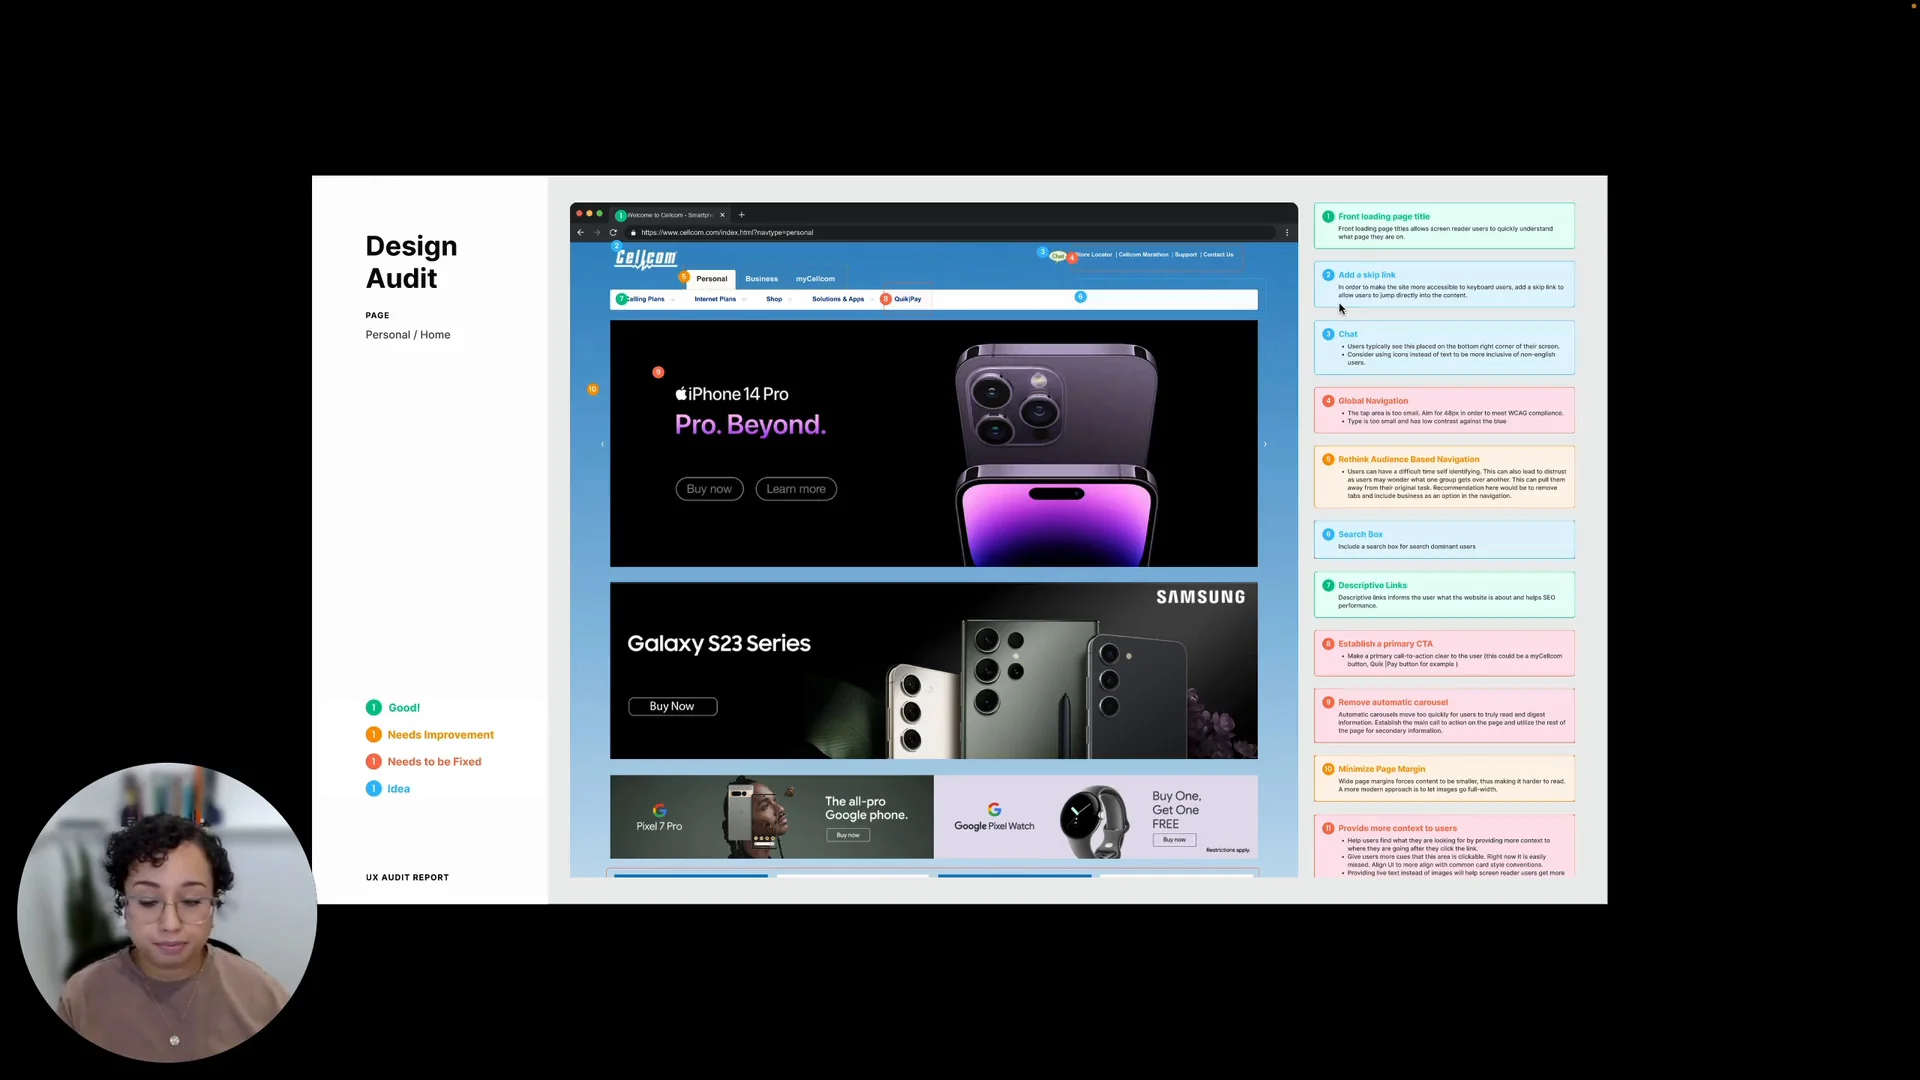Click the iPhone 14 Pro phone image
The height and width of the screenshot is (1080, 1920).
tap(1056, 454)
